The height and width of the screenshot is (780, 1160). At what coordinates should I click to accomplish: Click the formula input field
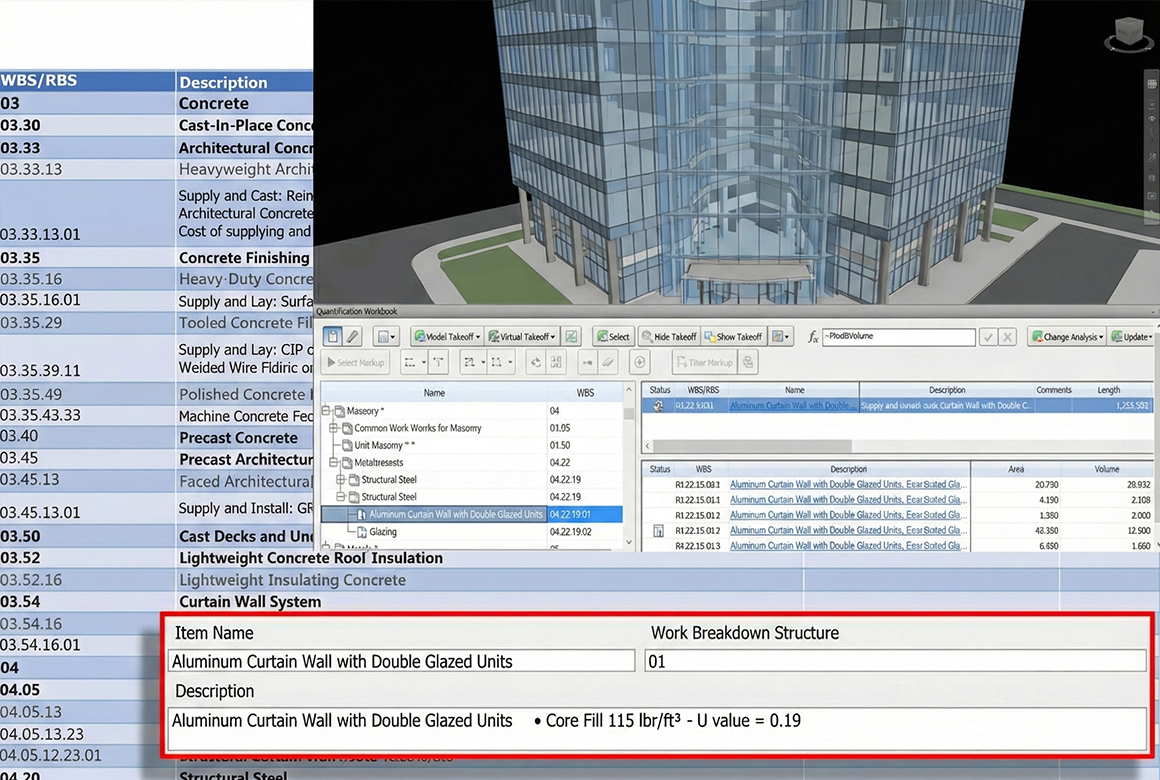(897, 337)
